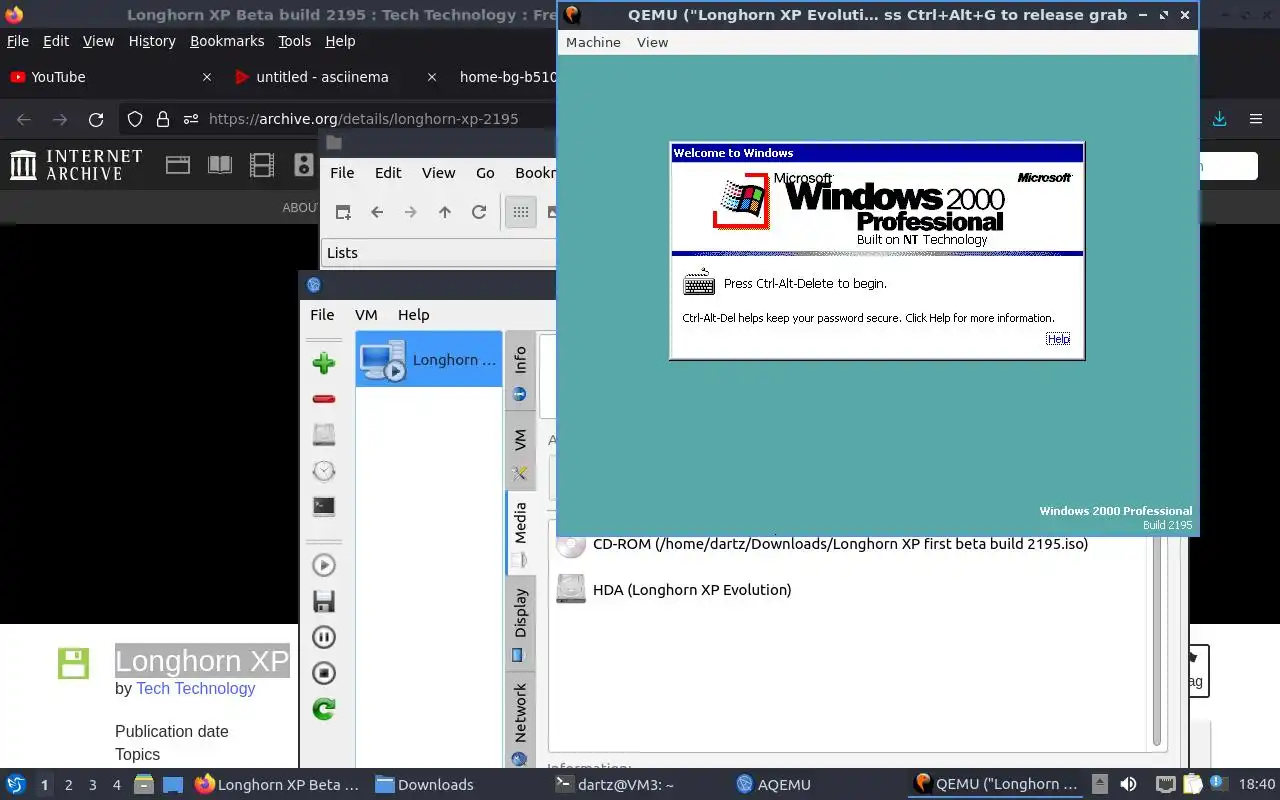This screenshot has width=1280, height=800.
Task: Open the Firefox Tools menu
Action: click(x=294, y=41)
